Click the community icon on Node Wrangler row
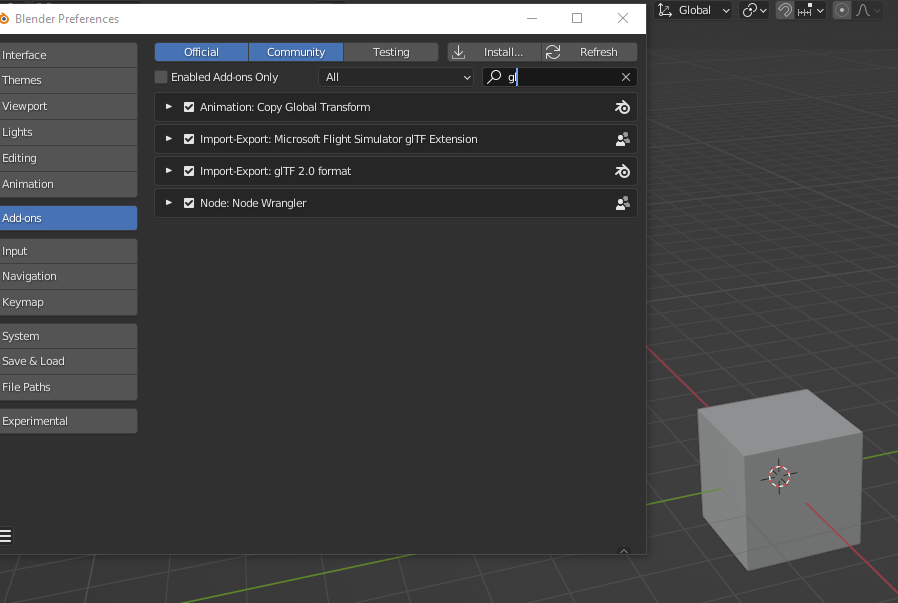Image resolution: width=898 pixels, height=603 pixels. pos(622,203)
